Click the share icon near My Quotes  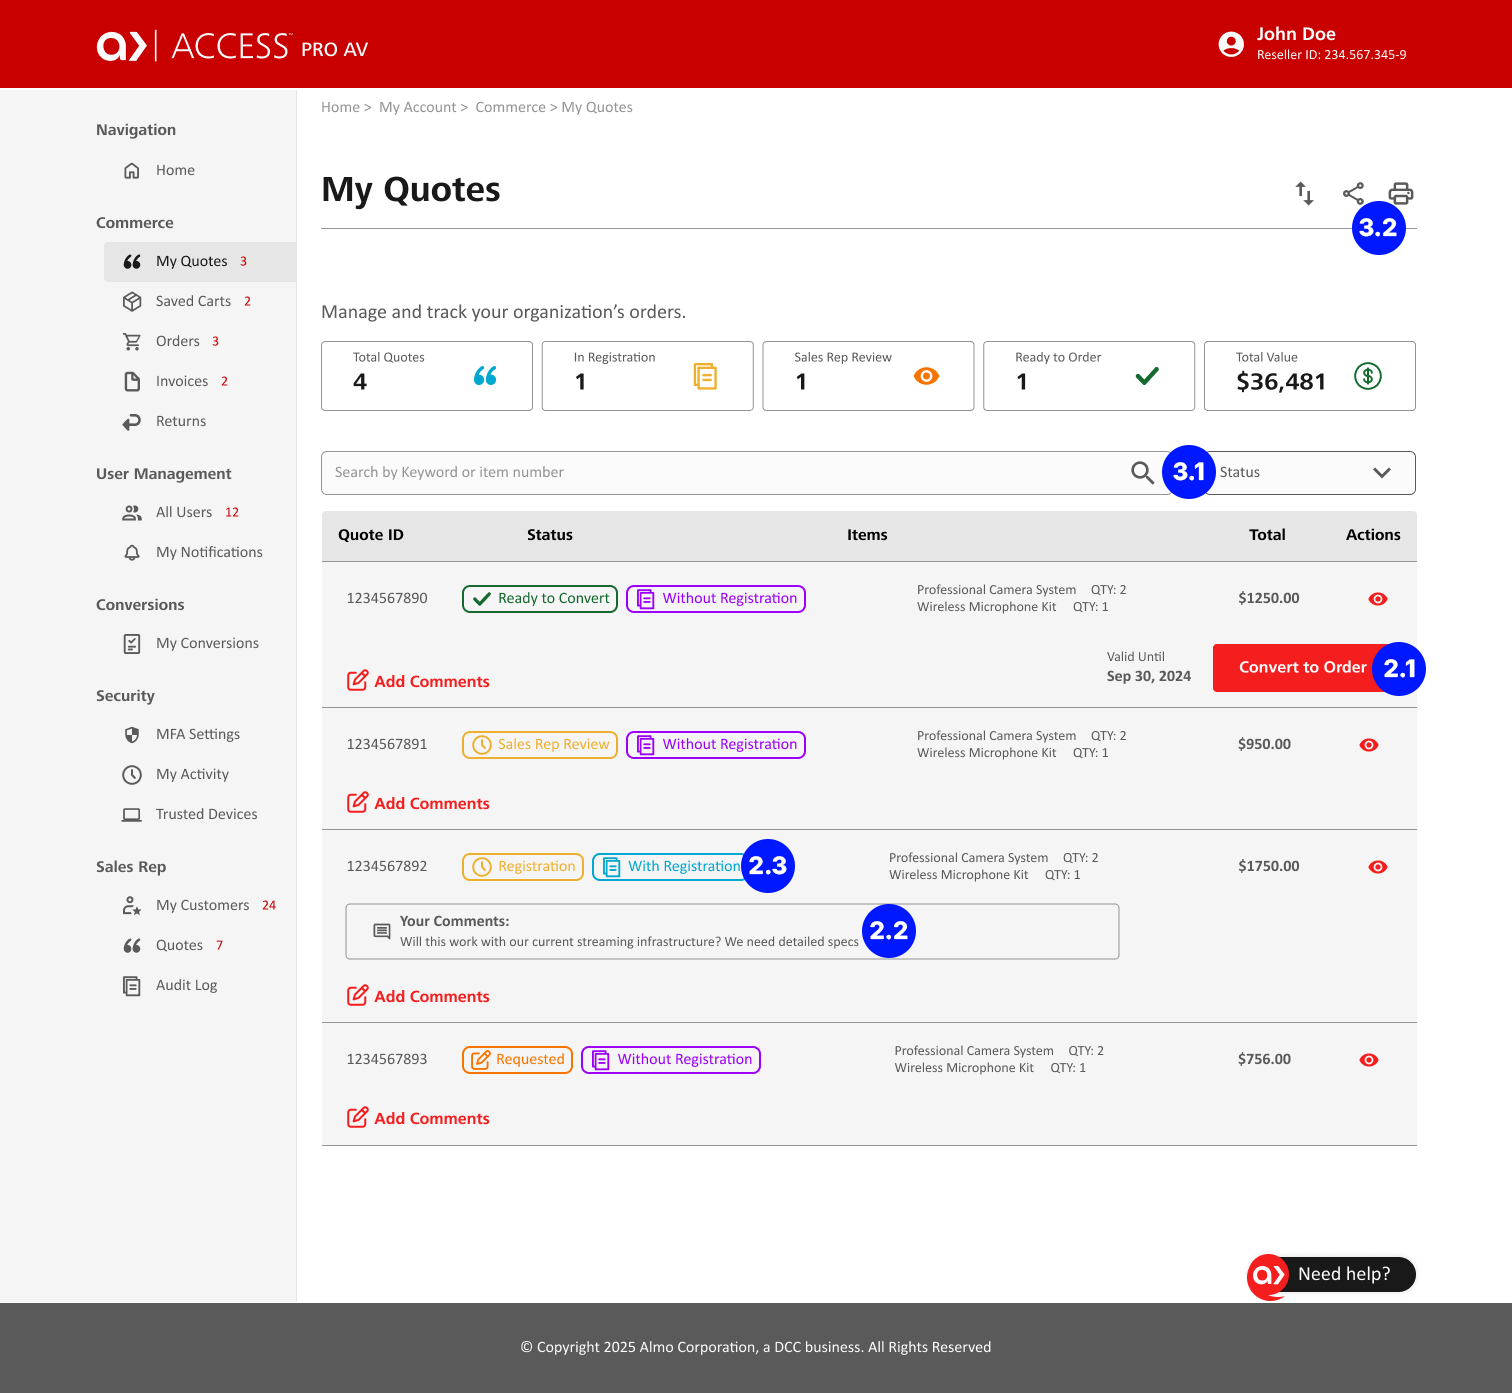pyautogui.click(x=1353, y=193)
